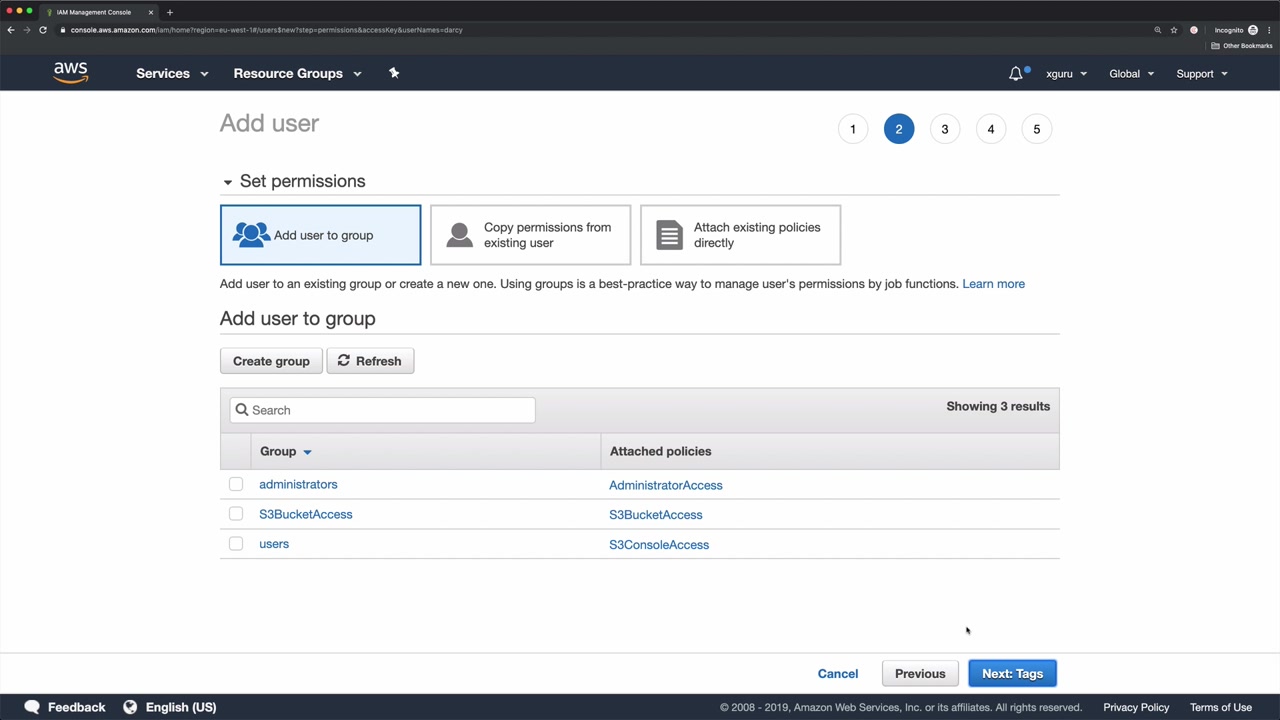Open the S3ConsoleAccess policy link

point(659,545)
